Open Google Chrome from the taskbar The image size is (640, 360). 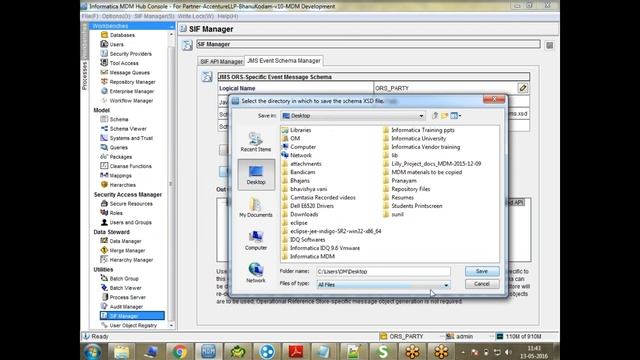click(179, 351)
